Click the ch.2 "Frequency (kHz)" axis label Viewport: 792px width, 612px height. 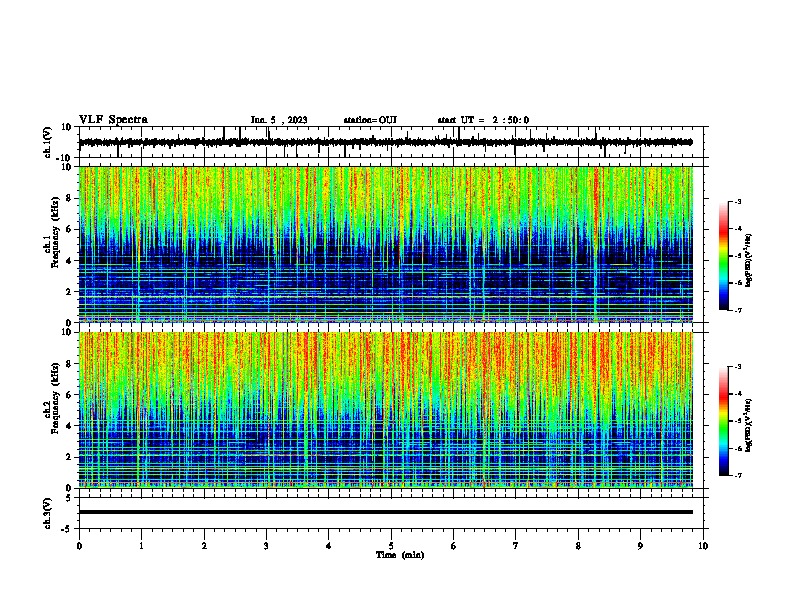pyautogui.click(x=55, y=398)
